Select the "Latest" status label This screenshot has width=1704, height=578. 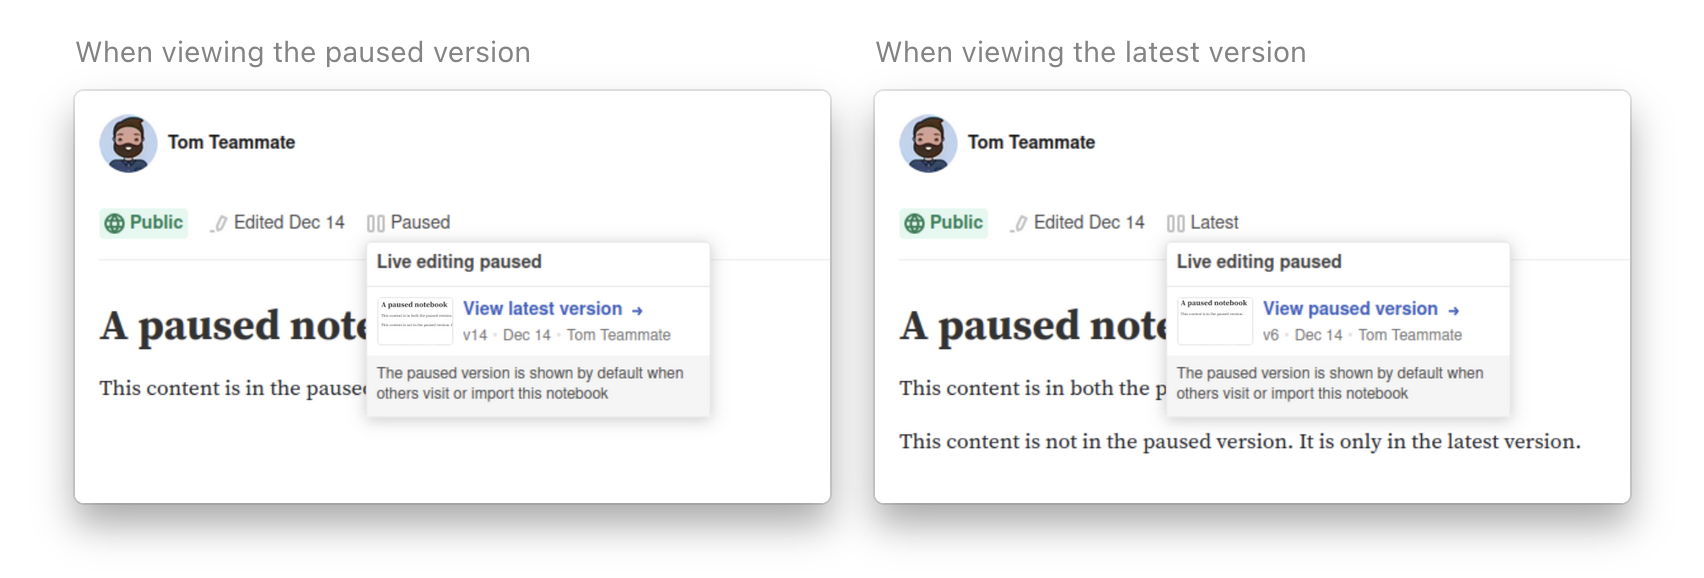point(1216,222)
